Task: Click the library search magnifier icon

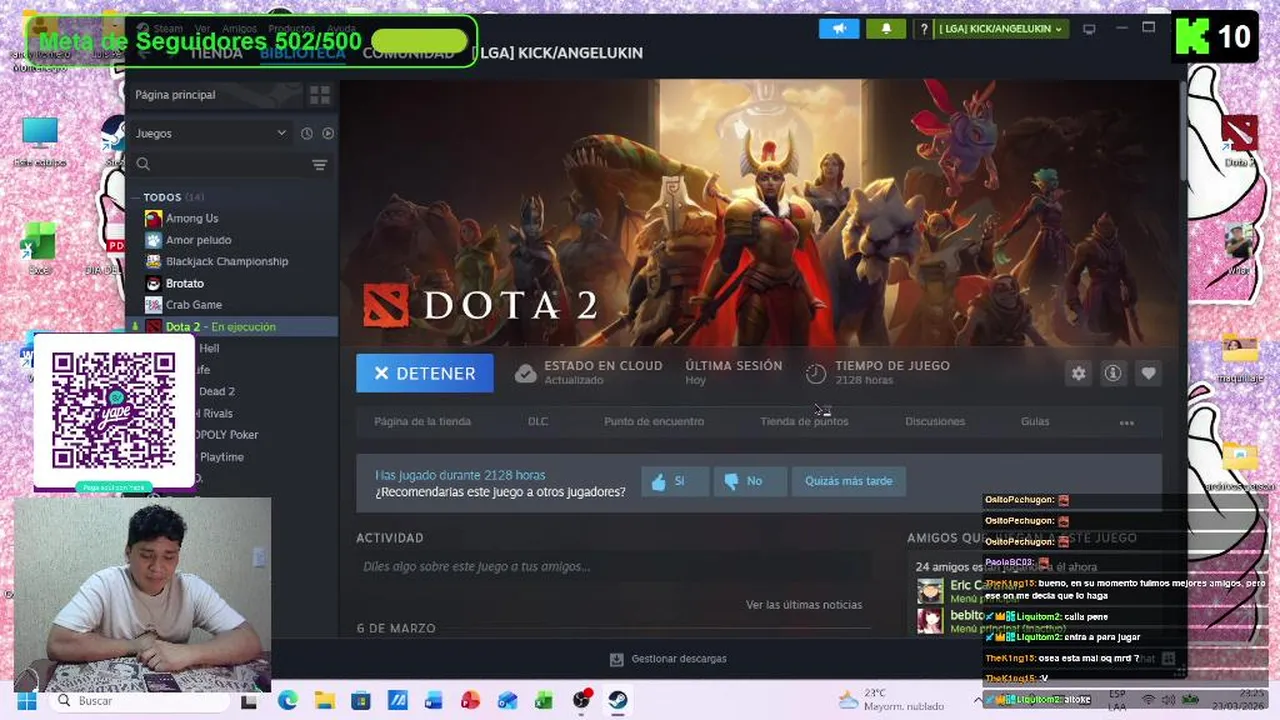Action: tap(143, 164)
